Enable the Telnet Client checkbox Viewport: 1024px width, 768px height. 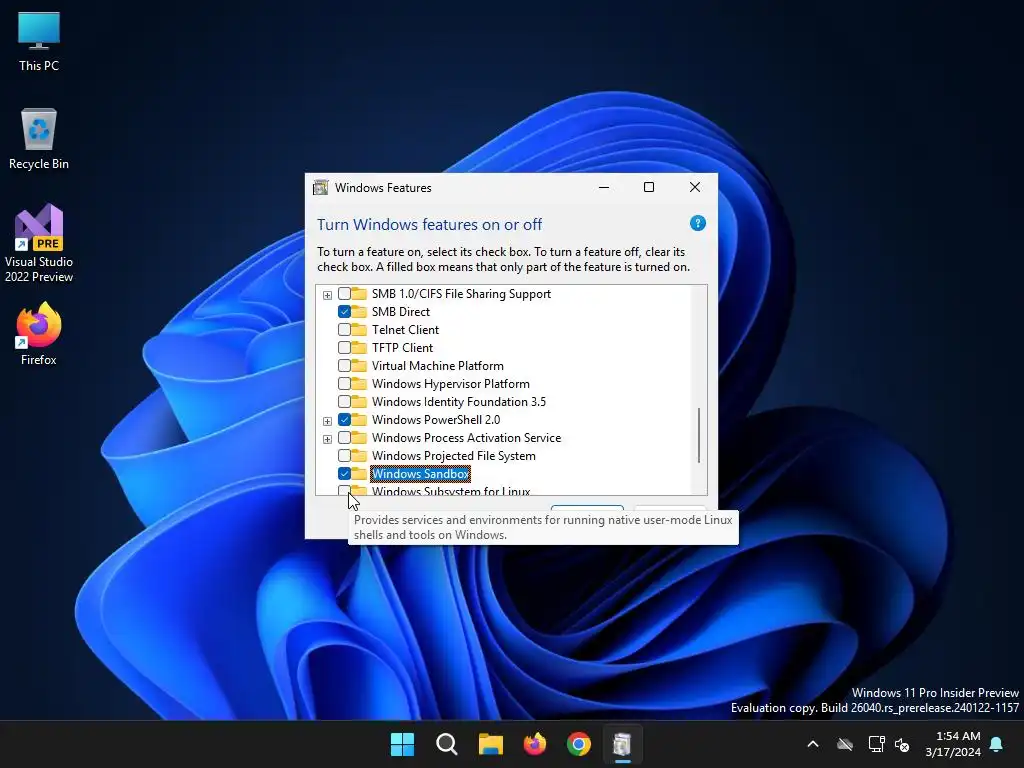344,330
